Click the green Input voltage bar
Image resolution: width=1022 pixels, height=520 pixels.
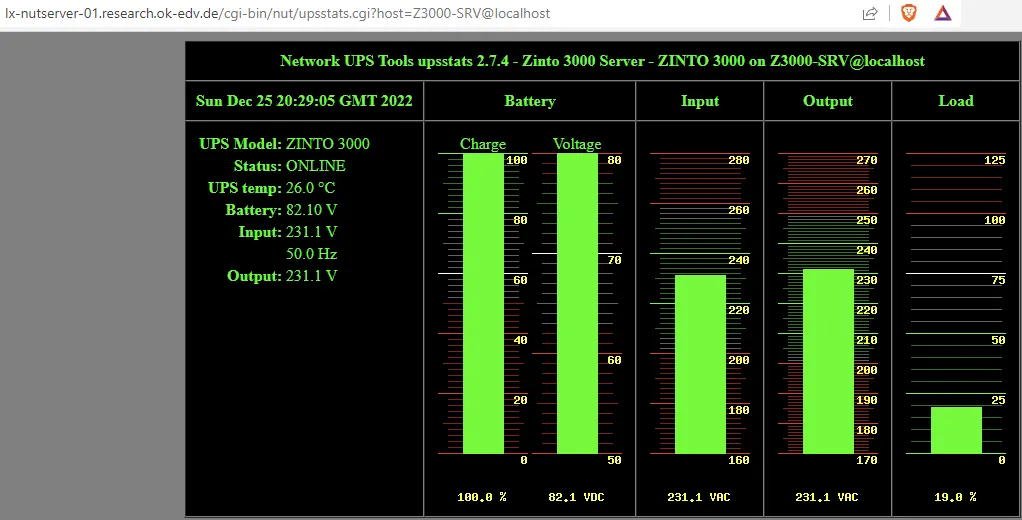pyautogui.click(x=700, y=364)
